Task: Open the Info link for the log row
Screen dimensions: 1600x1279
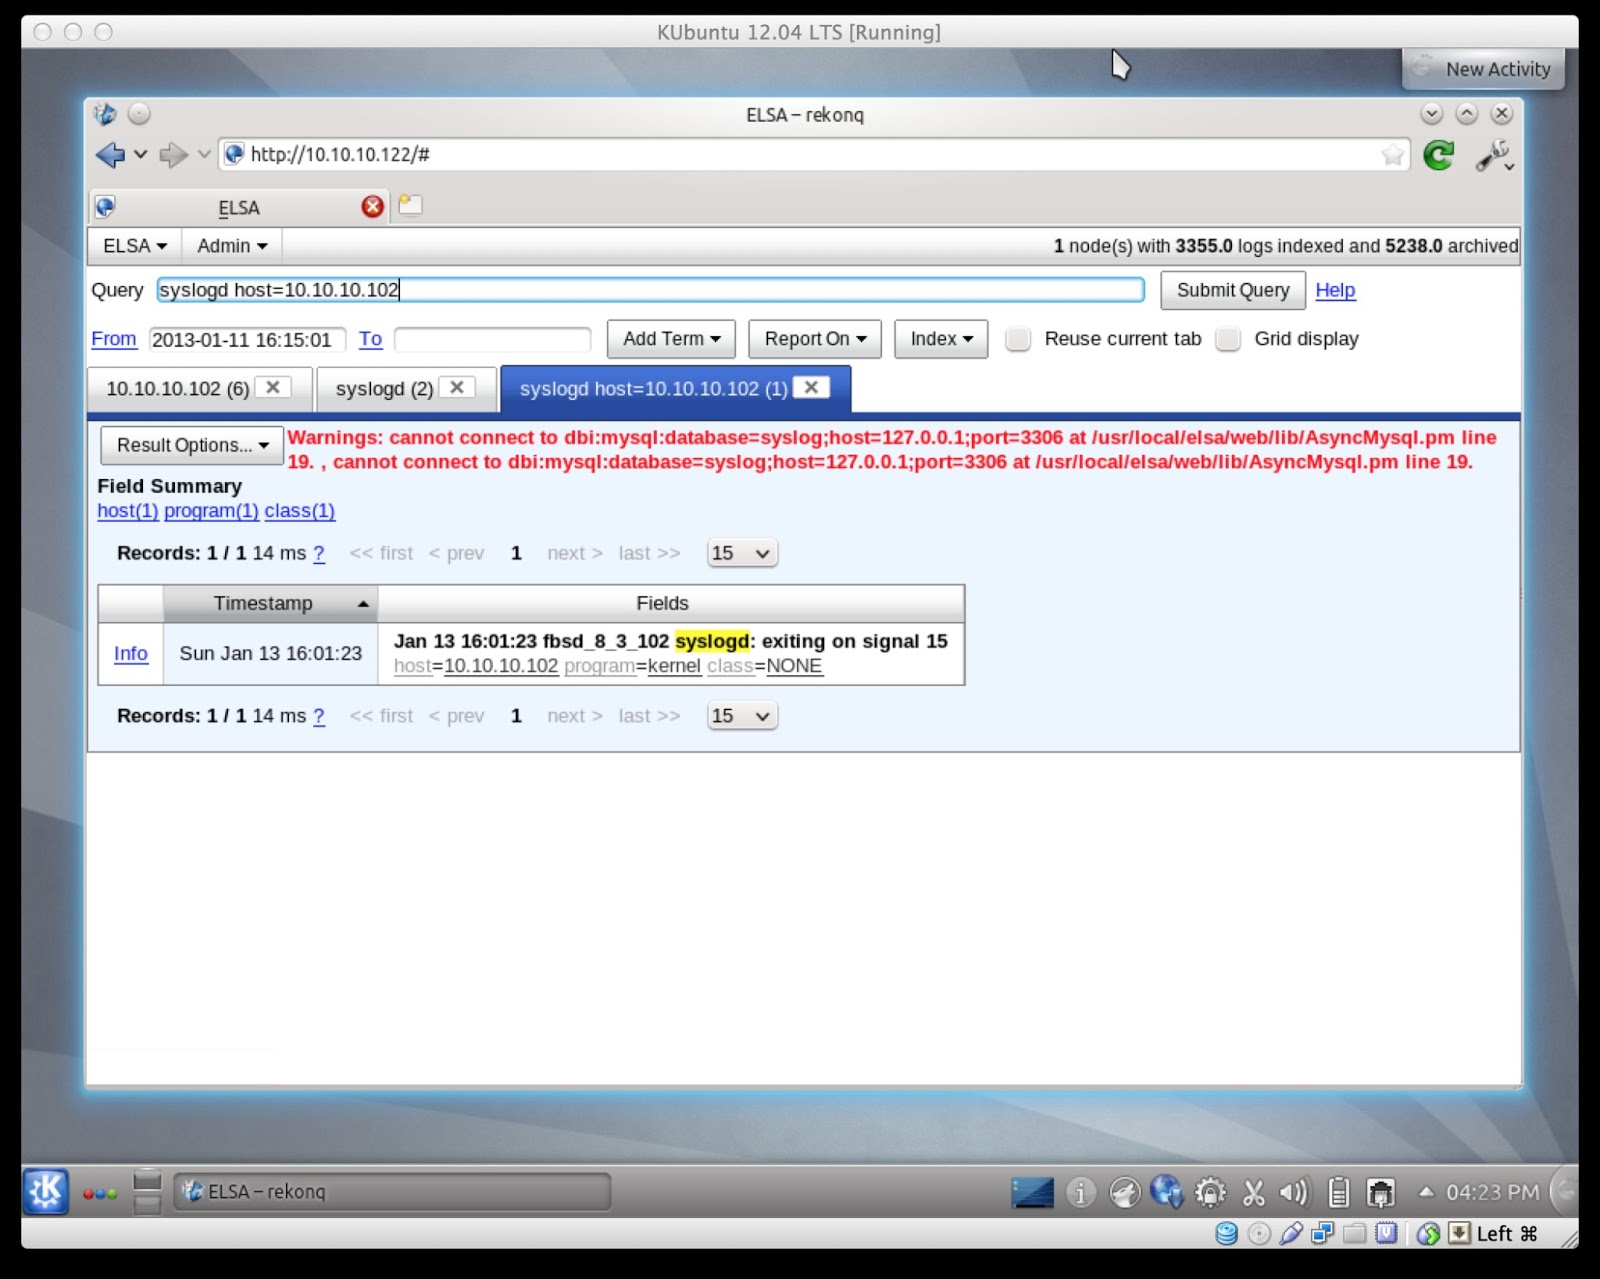Action: tap(130, 654)
